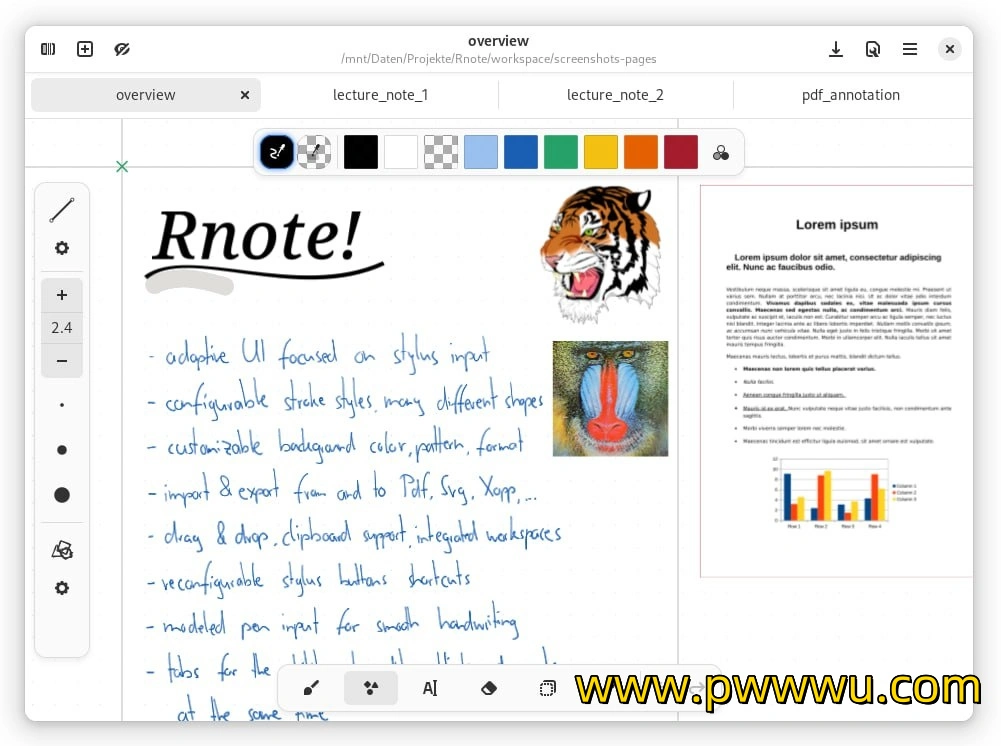Select the dark blue color swatch
This screenshot has width=1001, height=746.
pos(521,152)
